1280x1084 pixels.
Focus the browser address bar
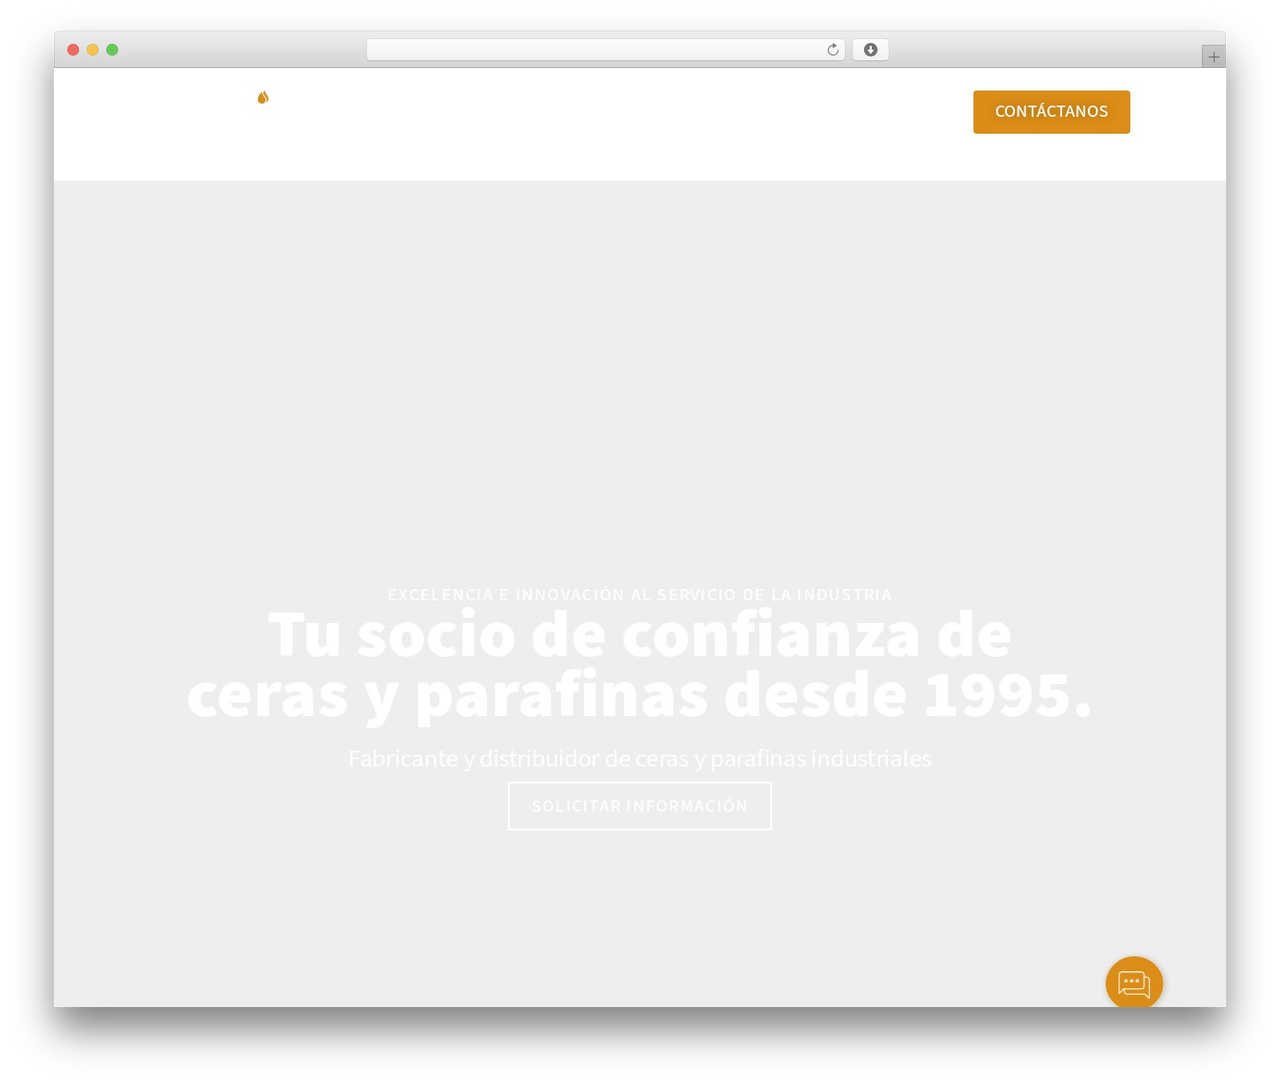click(605, 50)
